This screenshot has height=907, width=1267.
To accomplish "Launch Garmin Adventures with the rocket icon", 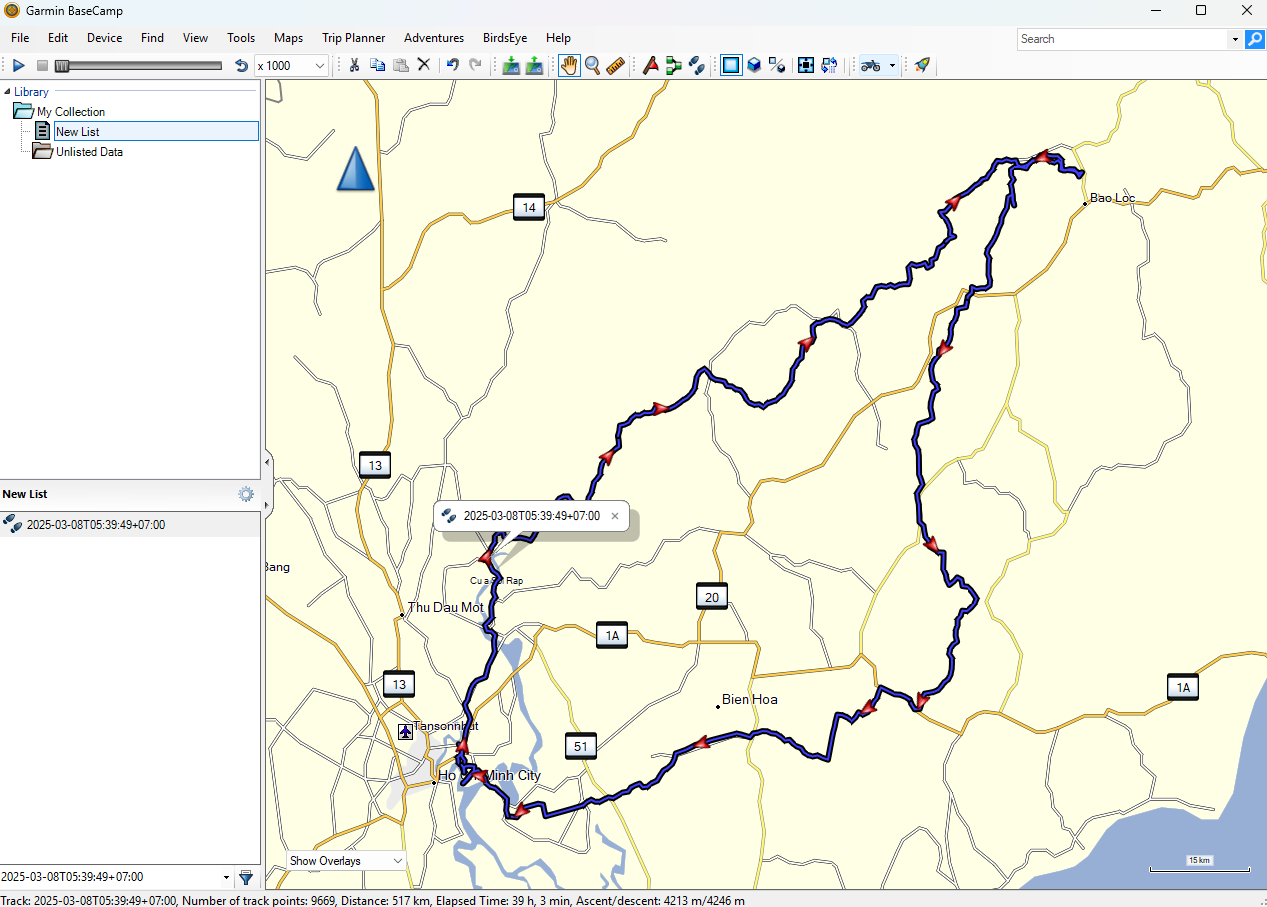I will [921, 65].
